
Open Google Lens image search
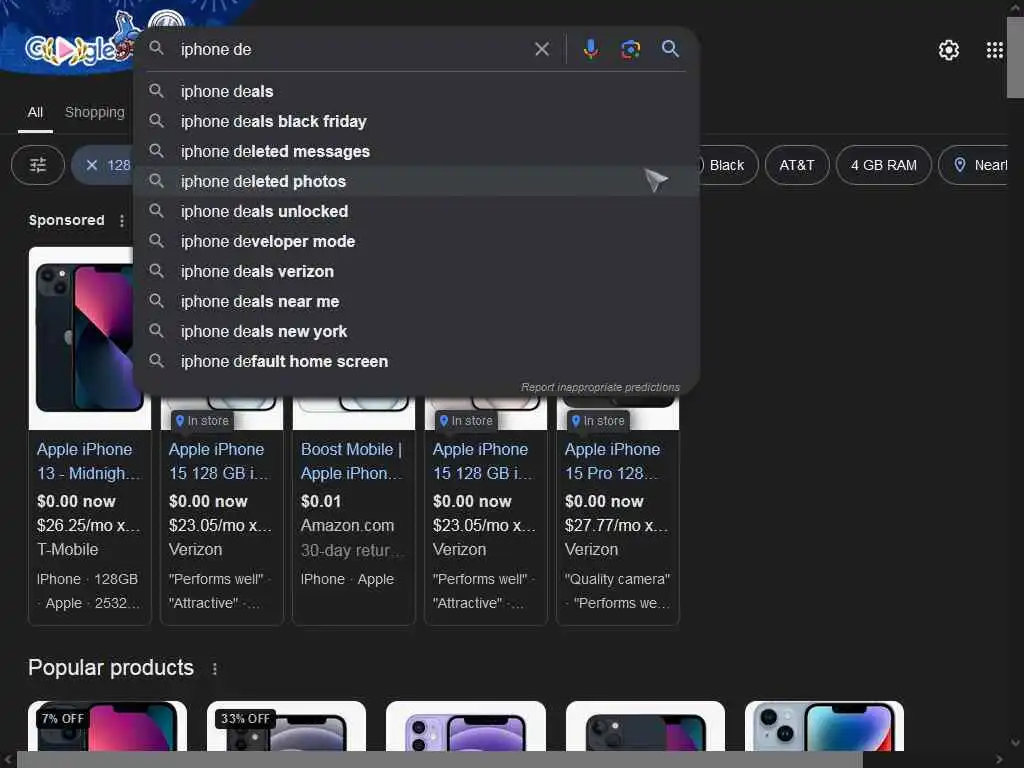click(x=630, y=49)
